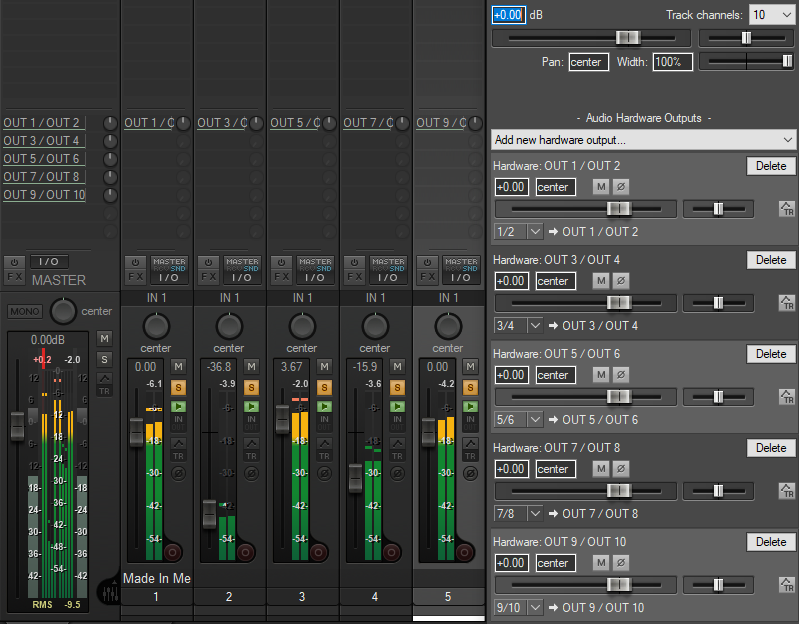The width and height of the screenshot is (799, 624).
Task: Unsolo track 2
Action: pyautogui.click(x=251, y=388)
